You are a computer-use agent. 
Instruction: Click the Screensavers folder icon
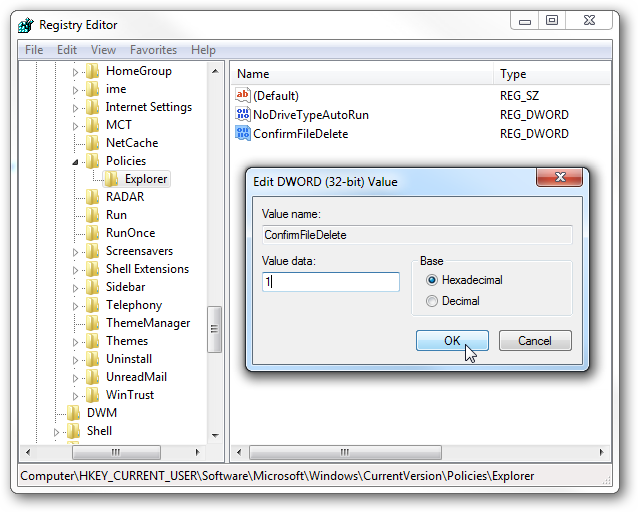coord(93,251)
